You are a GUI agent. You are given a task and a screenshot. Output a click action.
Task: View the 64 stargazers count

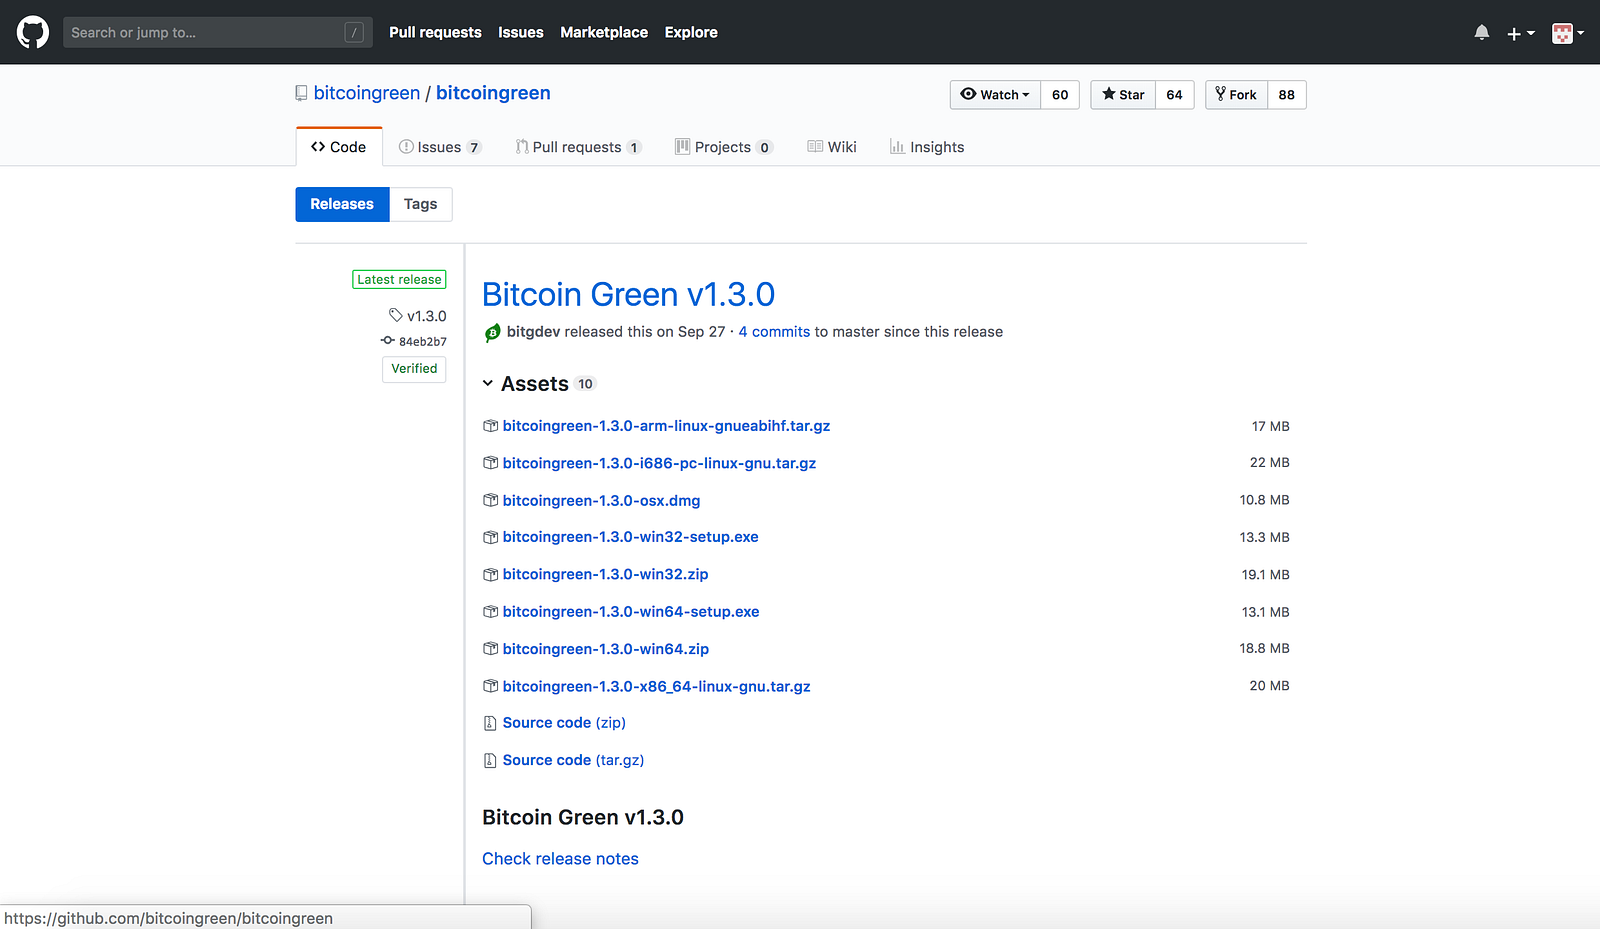point(1175,95)
